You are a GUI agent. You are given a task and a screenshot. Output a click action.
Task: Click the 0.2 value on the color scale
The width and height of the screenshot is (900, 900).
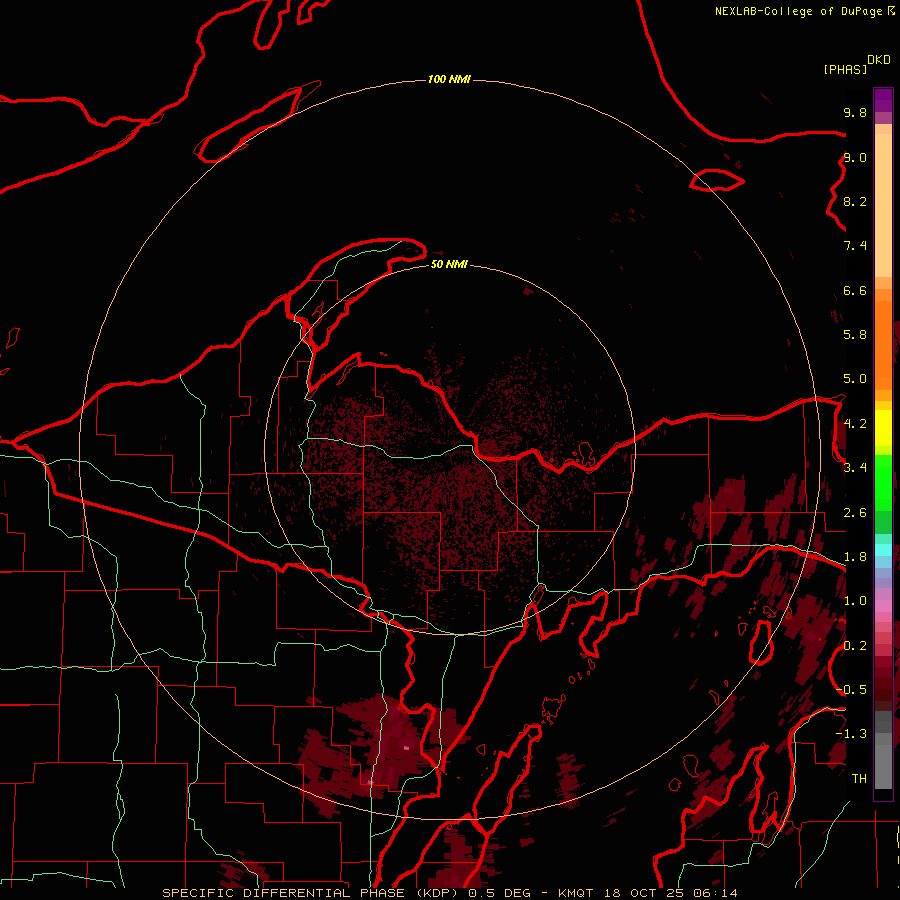coord(855,646)
